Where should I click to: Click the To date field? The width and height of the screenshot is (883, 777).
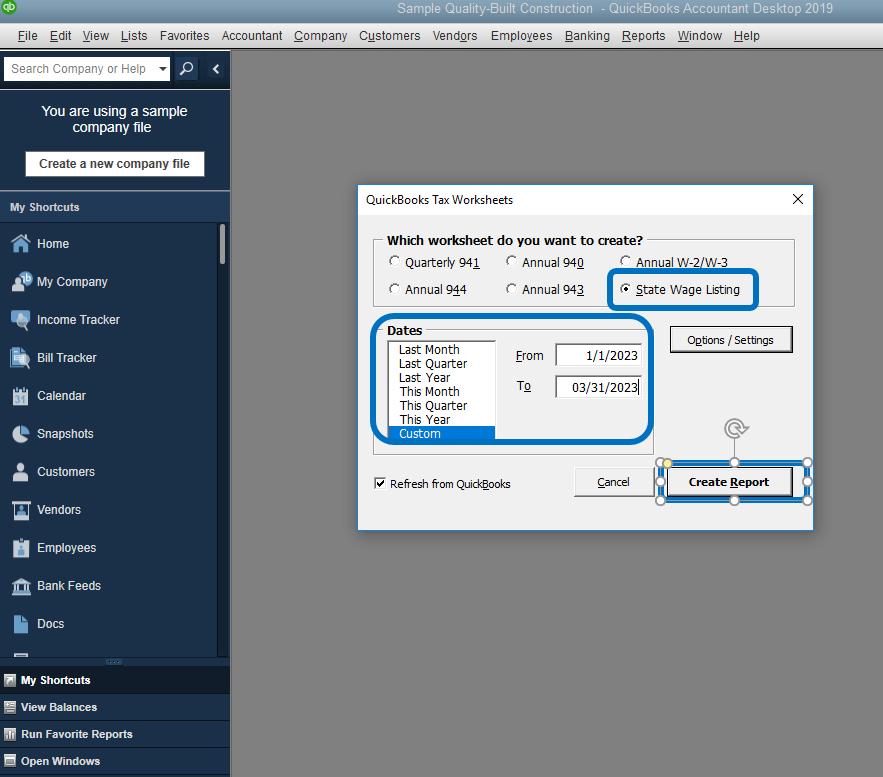pos(598,387)
